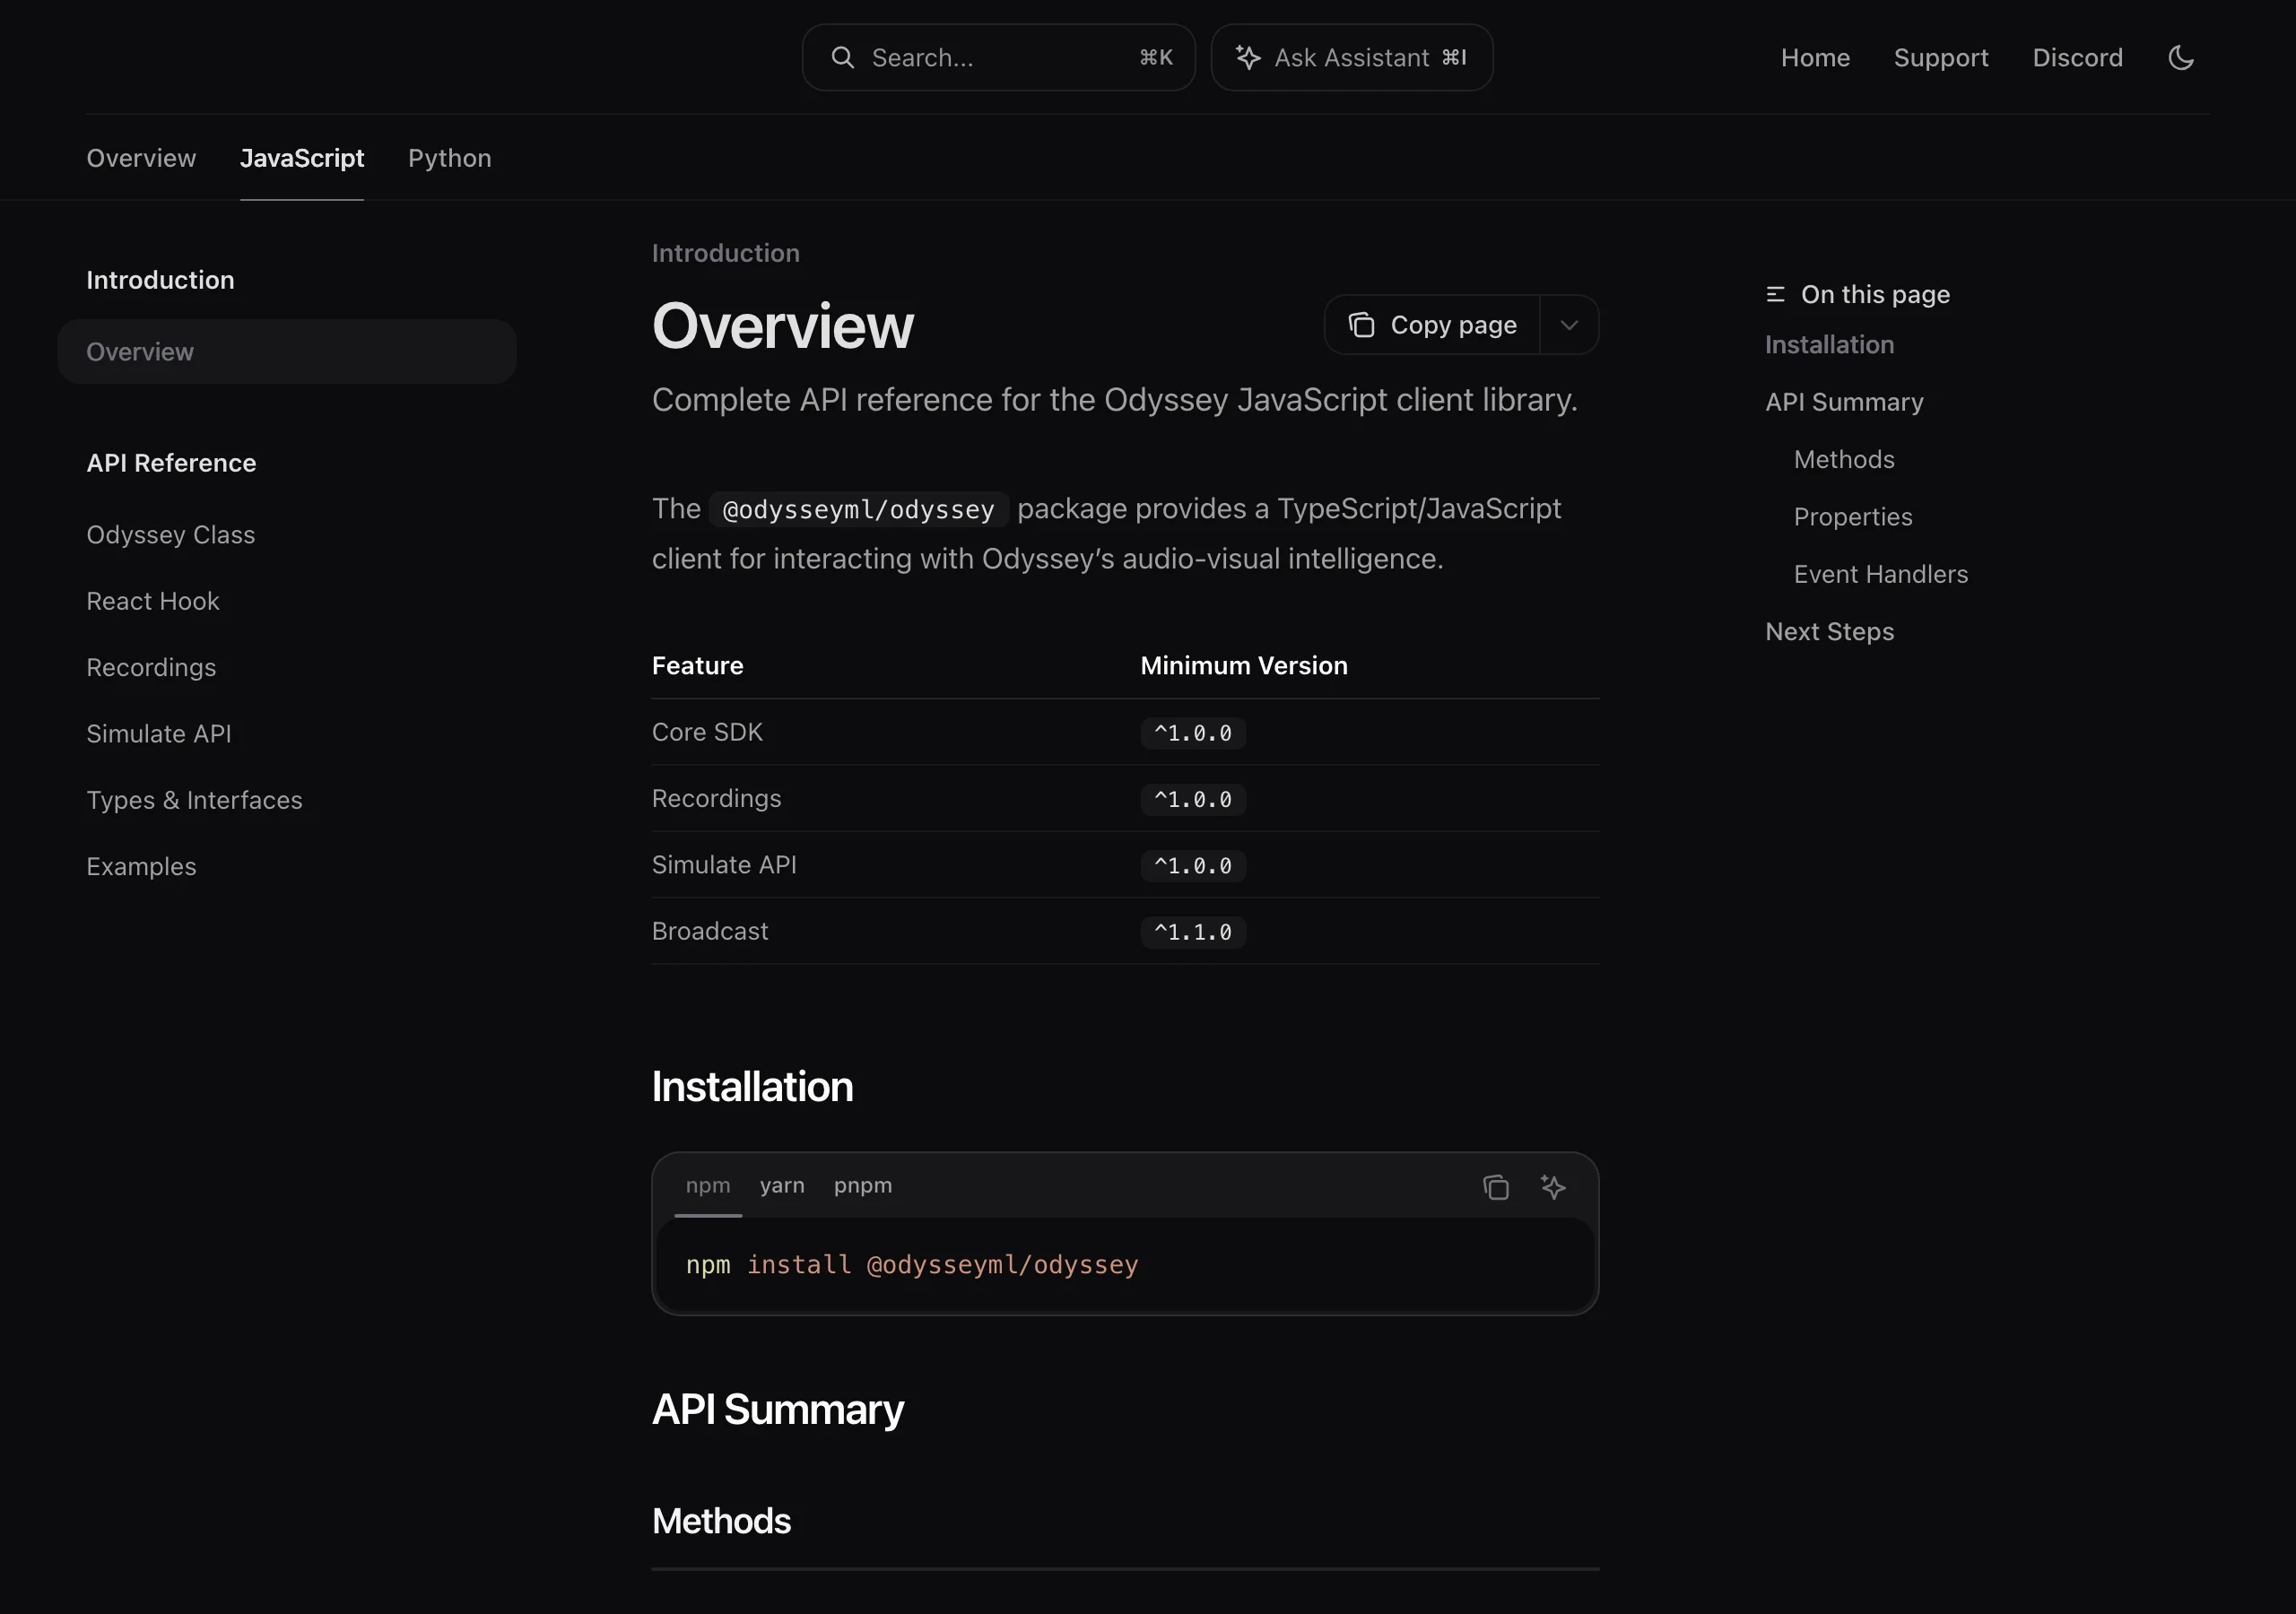Click the On this page list icon

[1775, 295]
